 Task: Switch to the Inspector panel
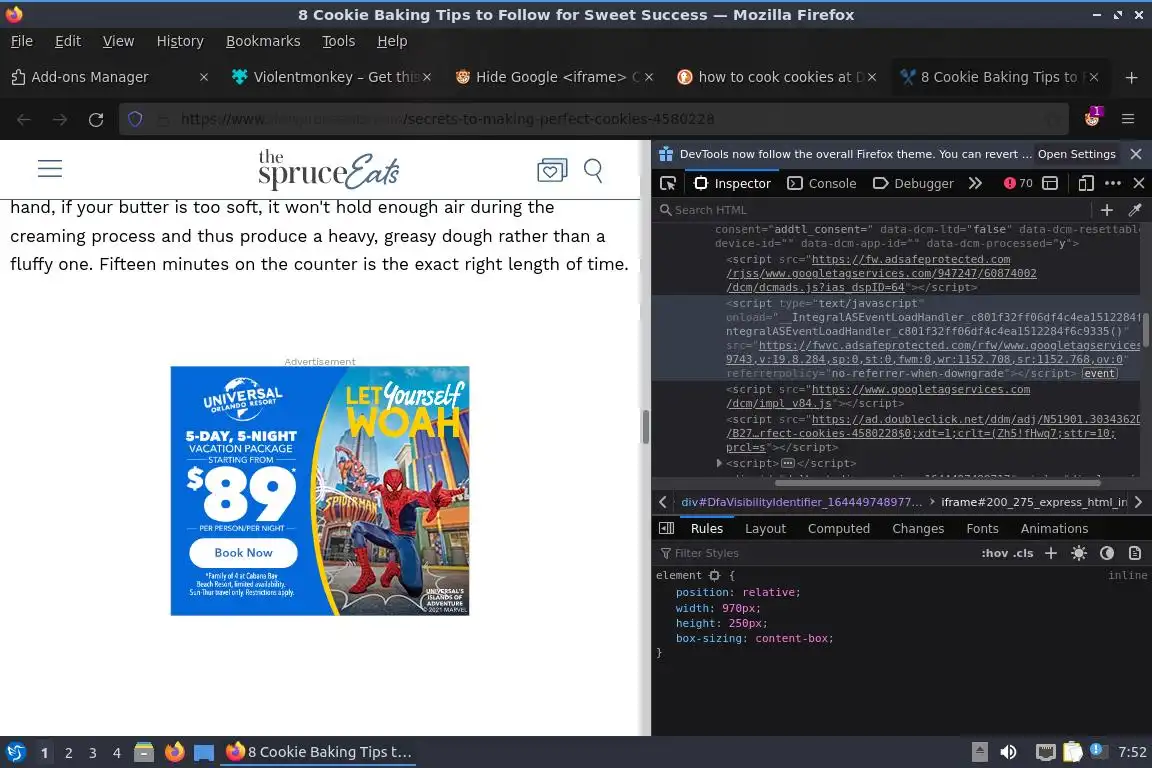click(x=732, y=183)
